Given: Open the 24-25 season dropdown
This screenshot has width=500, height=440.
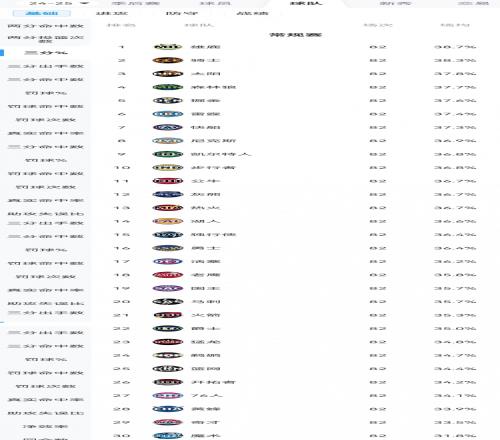Looking at the screenshot, I should pos(59,3).
